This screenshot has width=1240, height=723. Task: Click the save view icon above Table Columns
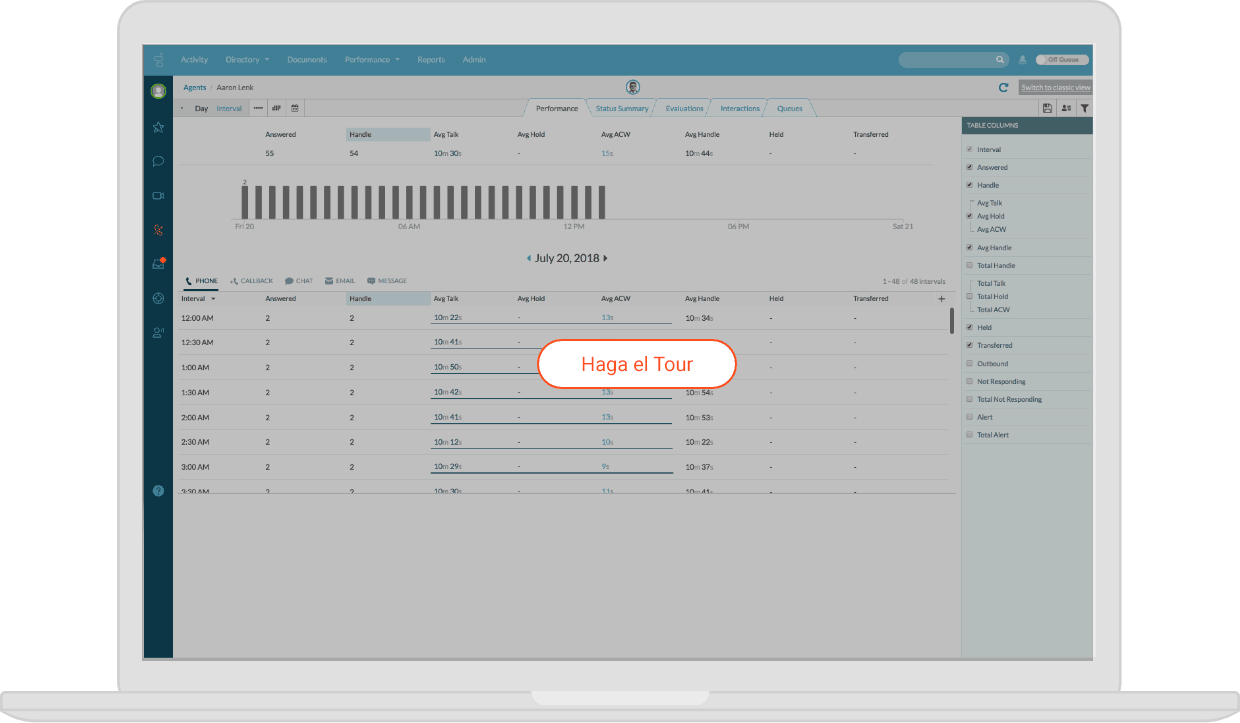[x=1048, y=107]
